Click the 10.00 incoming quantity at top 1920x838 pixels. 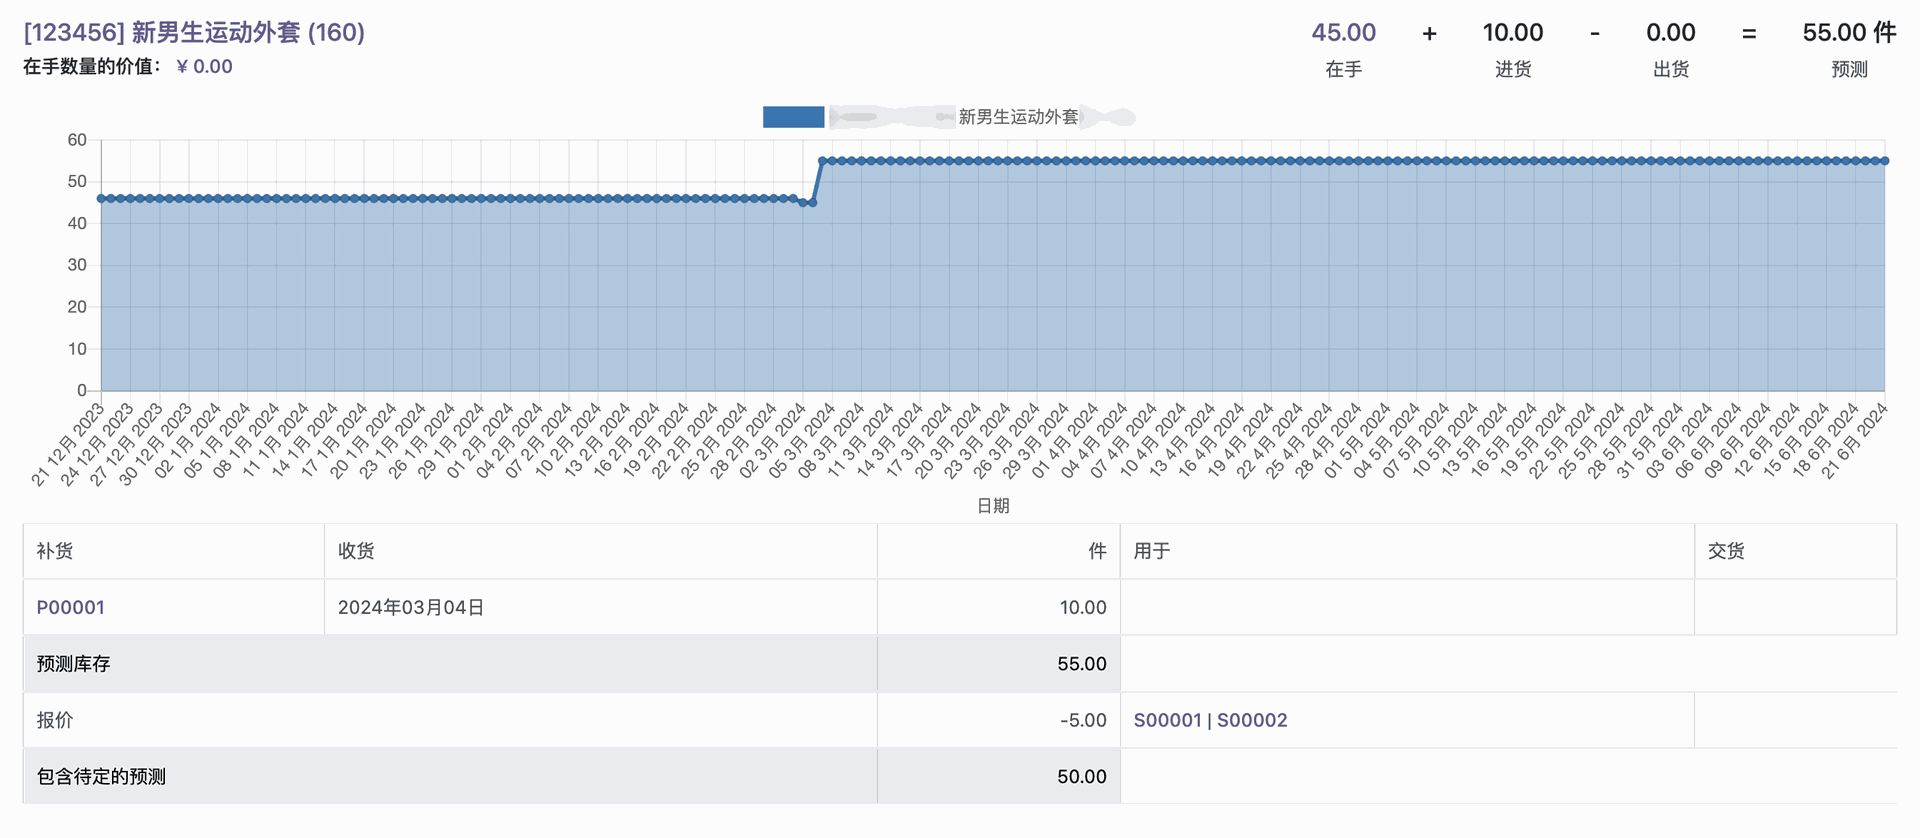pos(1512,32)
